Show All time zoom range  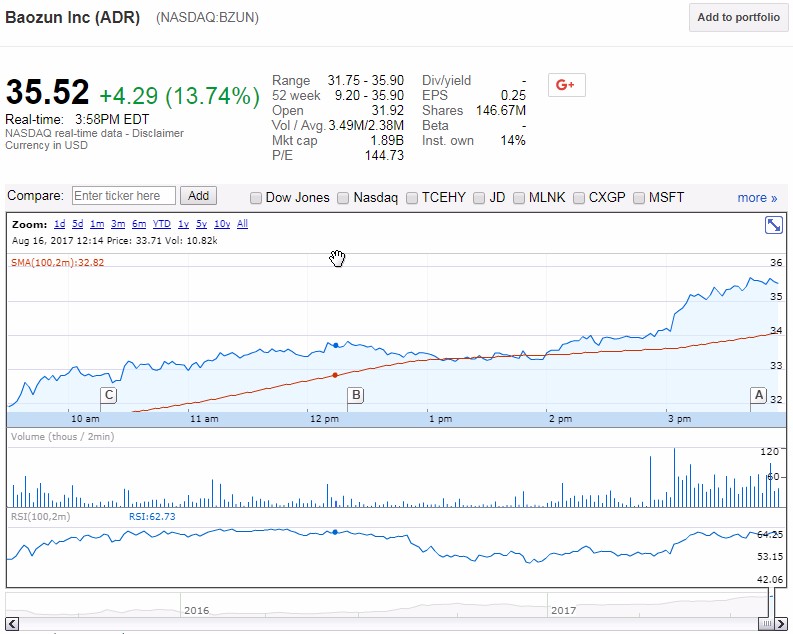(x=242, y=224)
